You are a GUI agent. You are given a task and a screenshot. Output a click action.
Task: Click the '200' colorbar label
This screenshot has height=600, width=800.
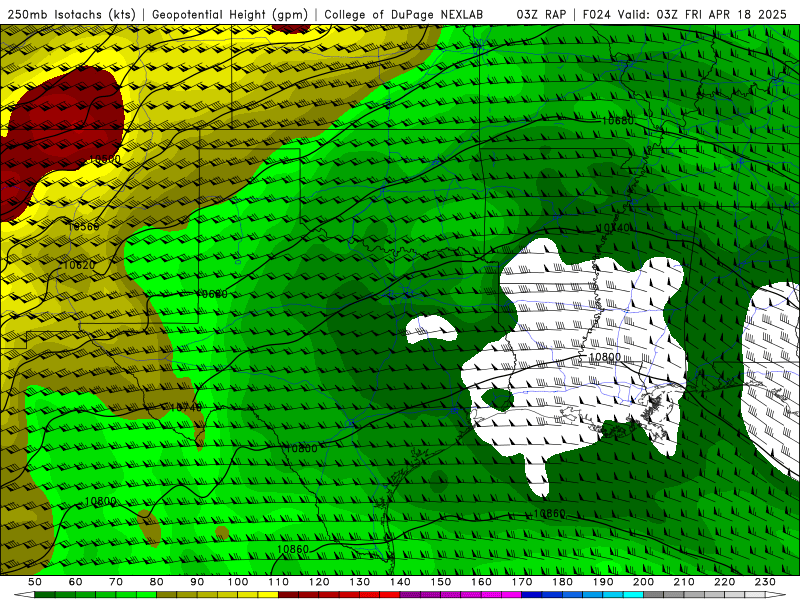(644, 582)
